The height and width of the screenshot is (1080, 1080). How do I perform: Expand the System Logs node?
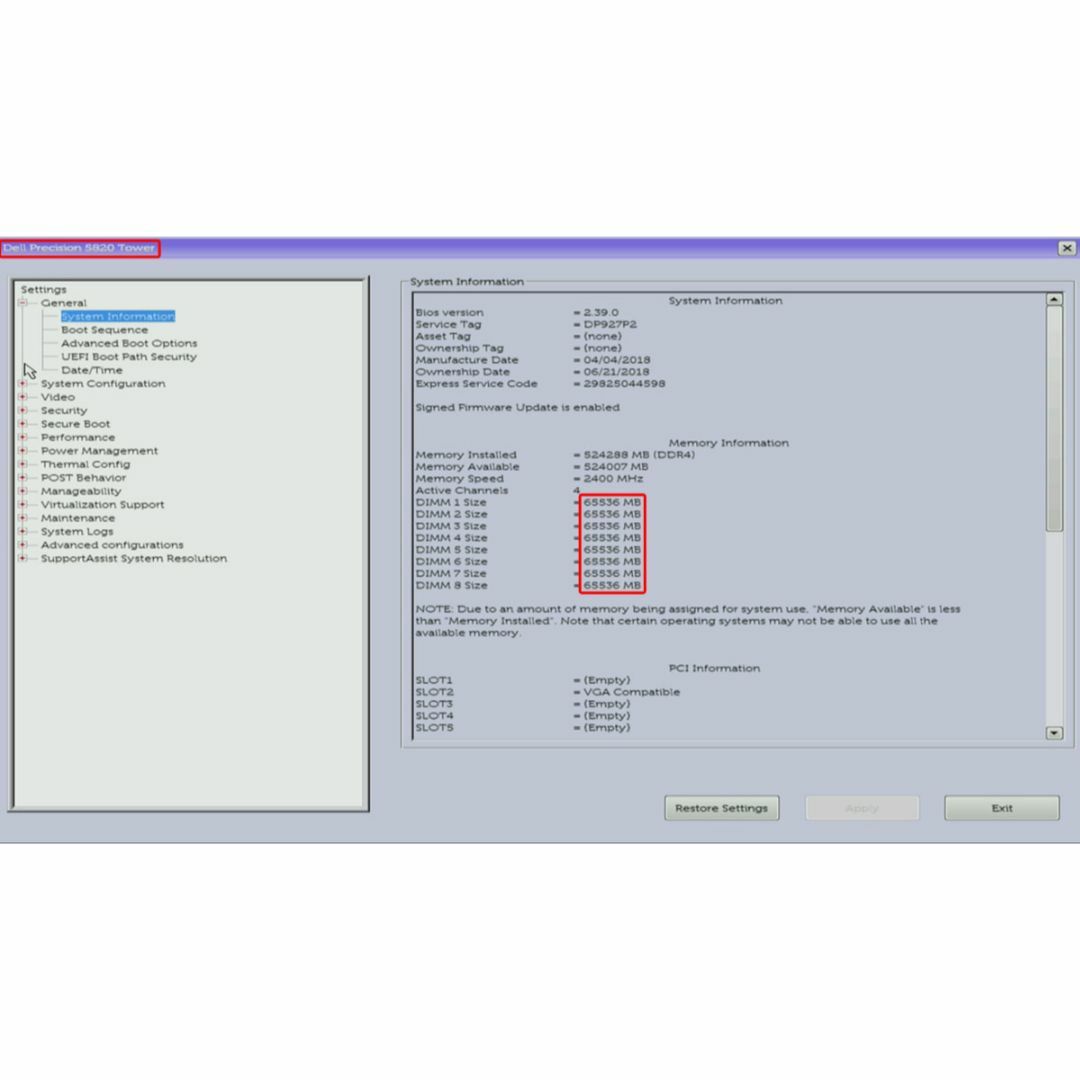(x=23, y=531)
